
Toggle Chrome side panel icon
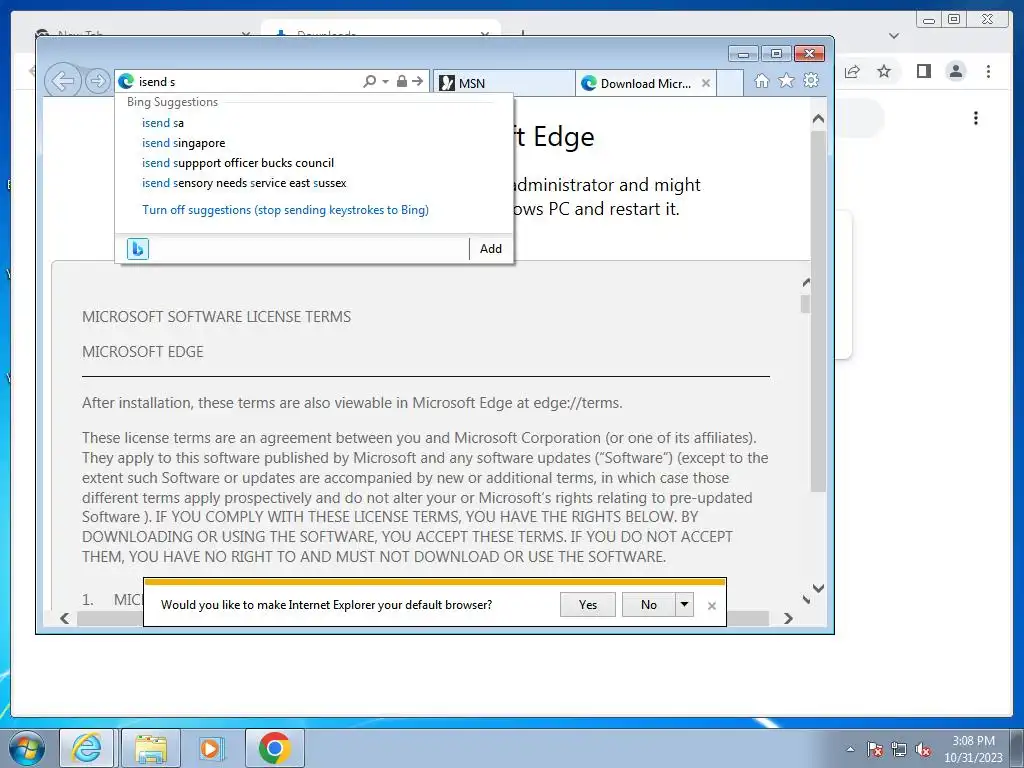point(923,71)
